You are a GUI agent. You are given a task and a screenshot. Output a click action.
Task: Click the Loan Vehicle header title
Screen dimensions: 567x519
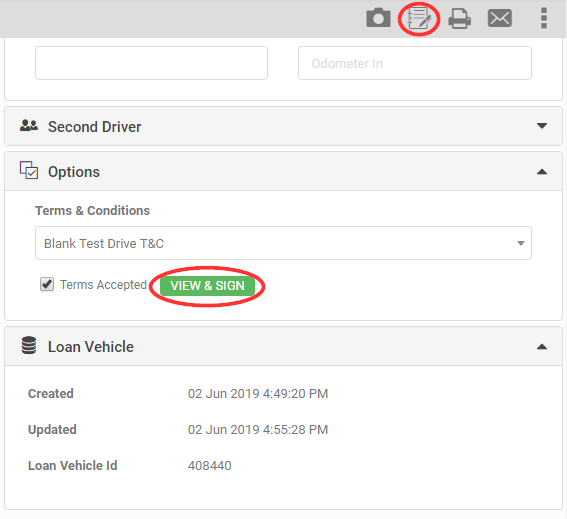tap(91, 347)
